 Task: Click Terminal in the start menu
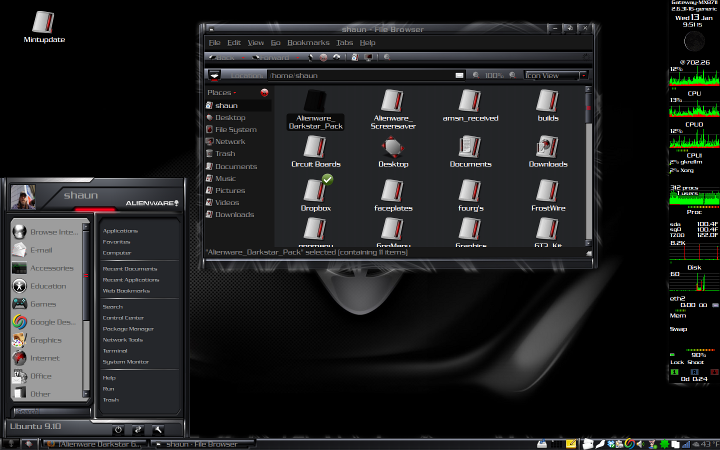click(x=115, y=351)
